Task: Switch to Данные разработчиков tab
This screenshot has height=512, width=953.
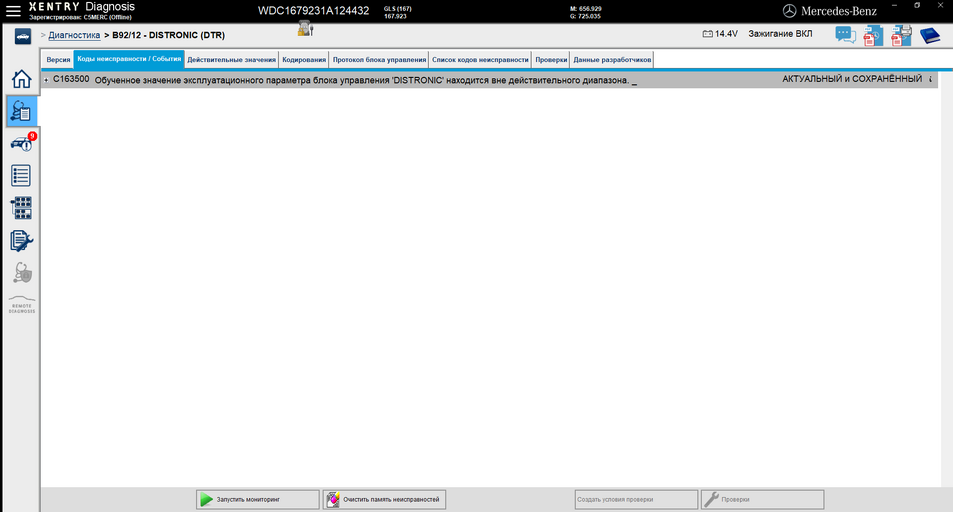Action: pos(612,60)
